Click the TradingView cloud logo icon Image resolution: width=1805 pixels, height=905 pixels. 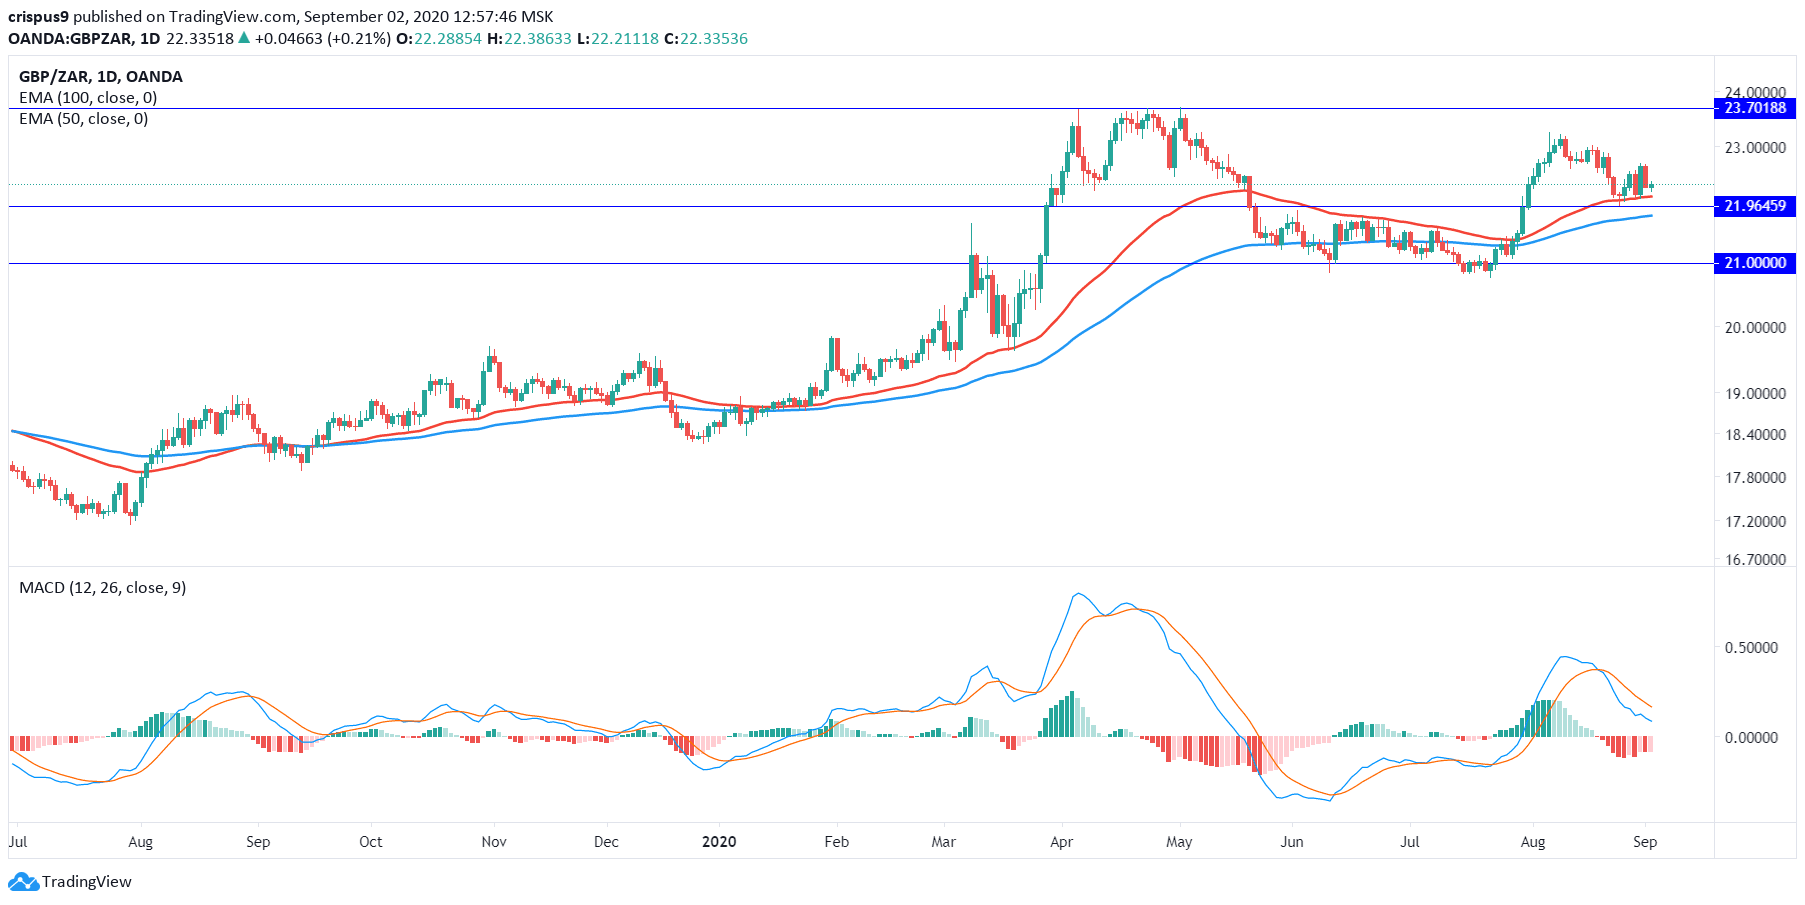23,882
